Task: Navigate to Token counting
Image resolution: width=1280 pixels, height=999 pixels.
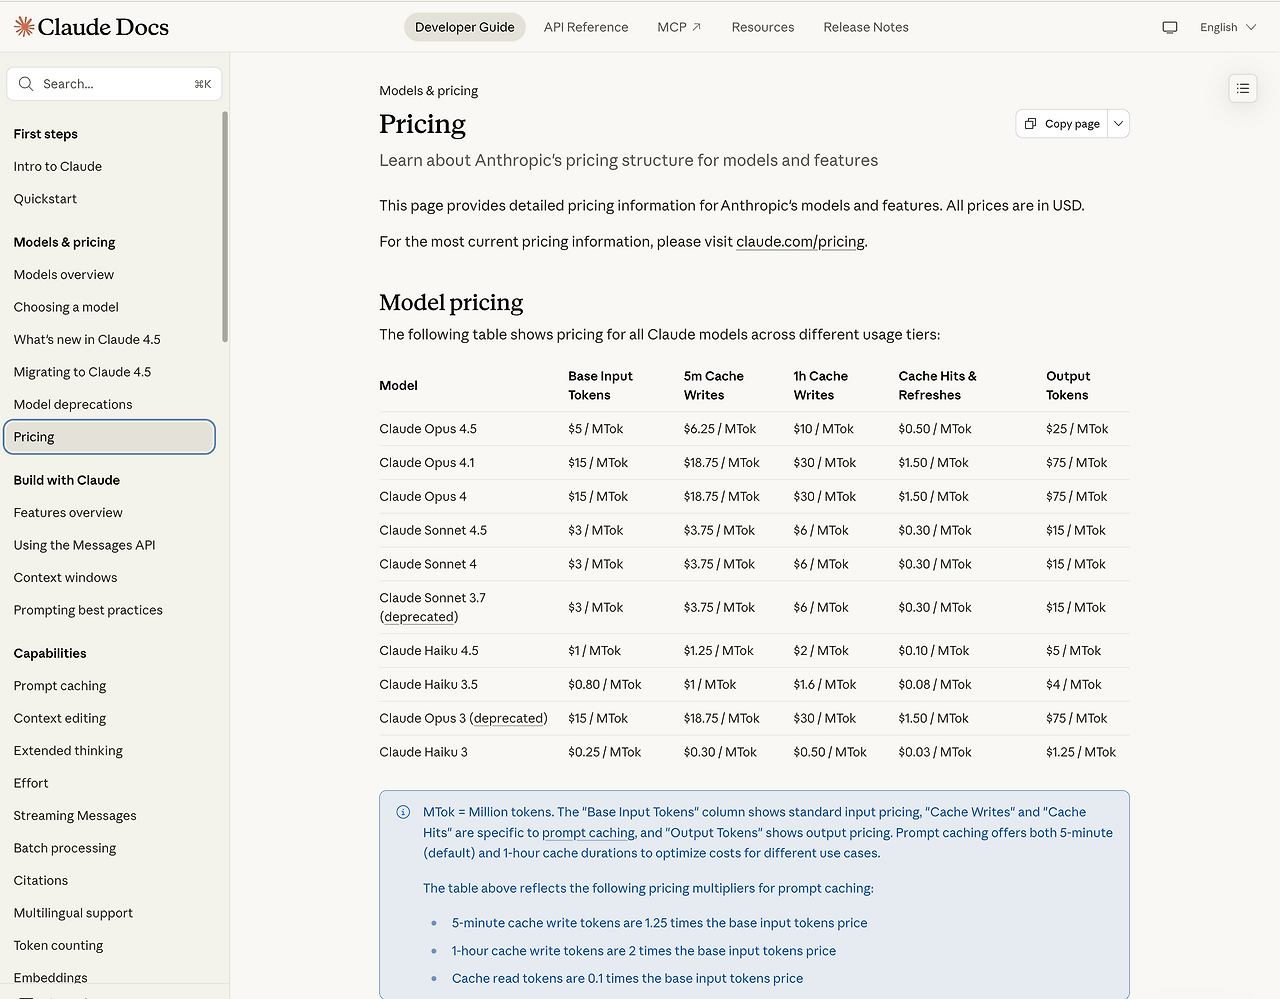Action: pyautogui.click(x=58, y=946)
